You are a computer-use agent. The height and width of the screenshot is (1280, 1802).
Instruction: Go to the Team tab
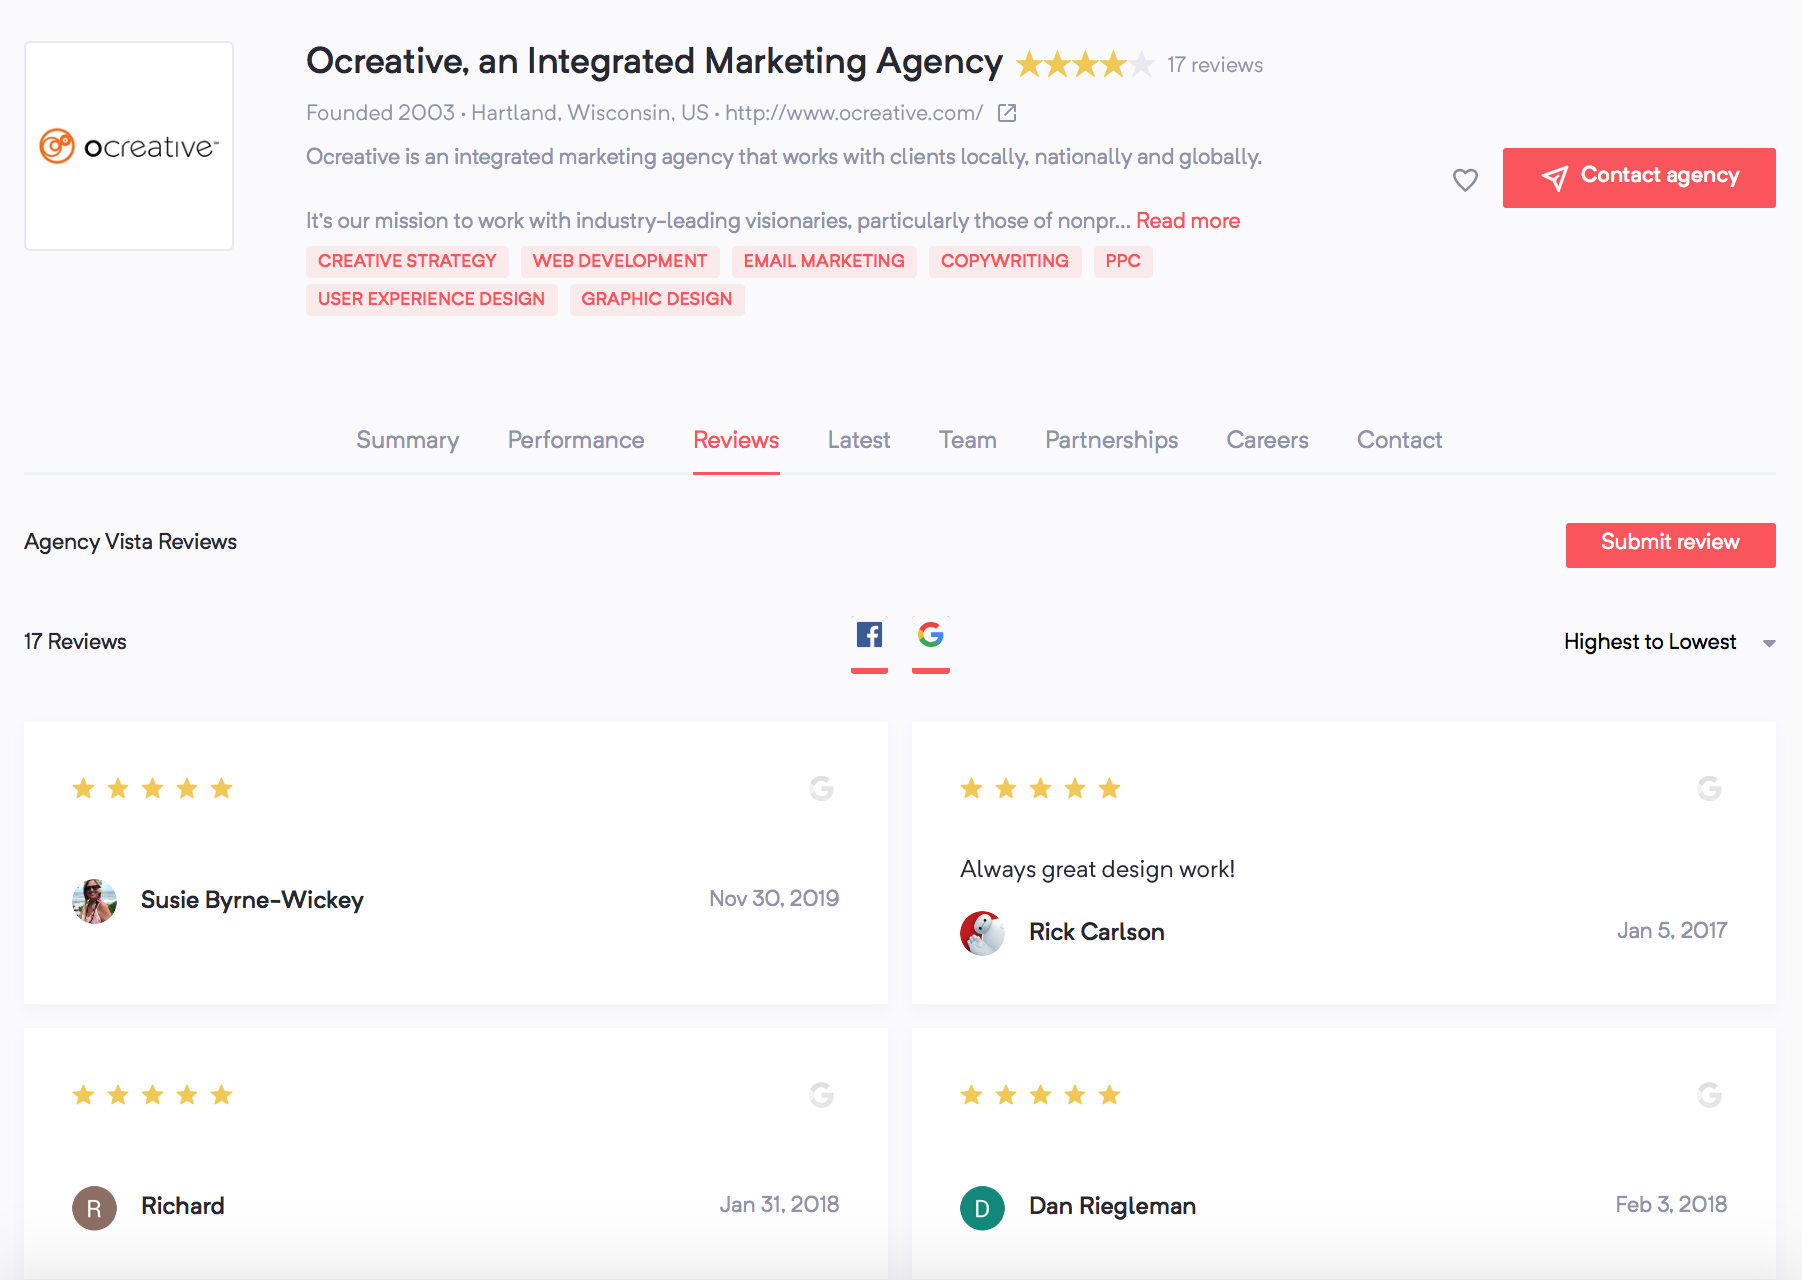pos(968,440)
